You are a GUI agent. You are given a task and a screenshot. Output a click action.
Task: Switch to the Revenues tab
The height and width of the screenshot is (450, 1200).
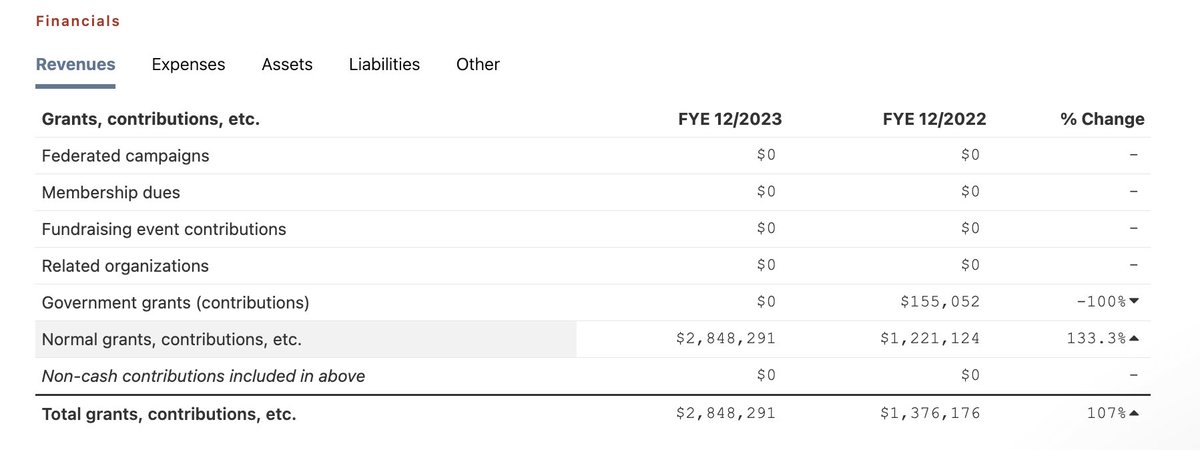75,64
